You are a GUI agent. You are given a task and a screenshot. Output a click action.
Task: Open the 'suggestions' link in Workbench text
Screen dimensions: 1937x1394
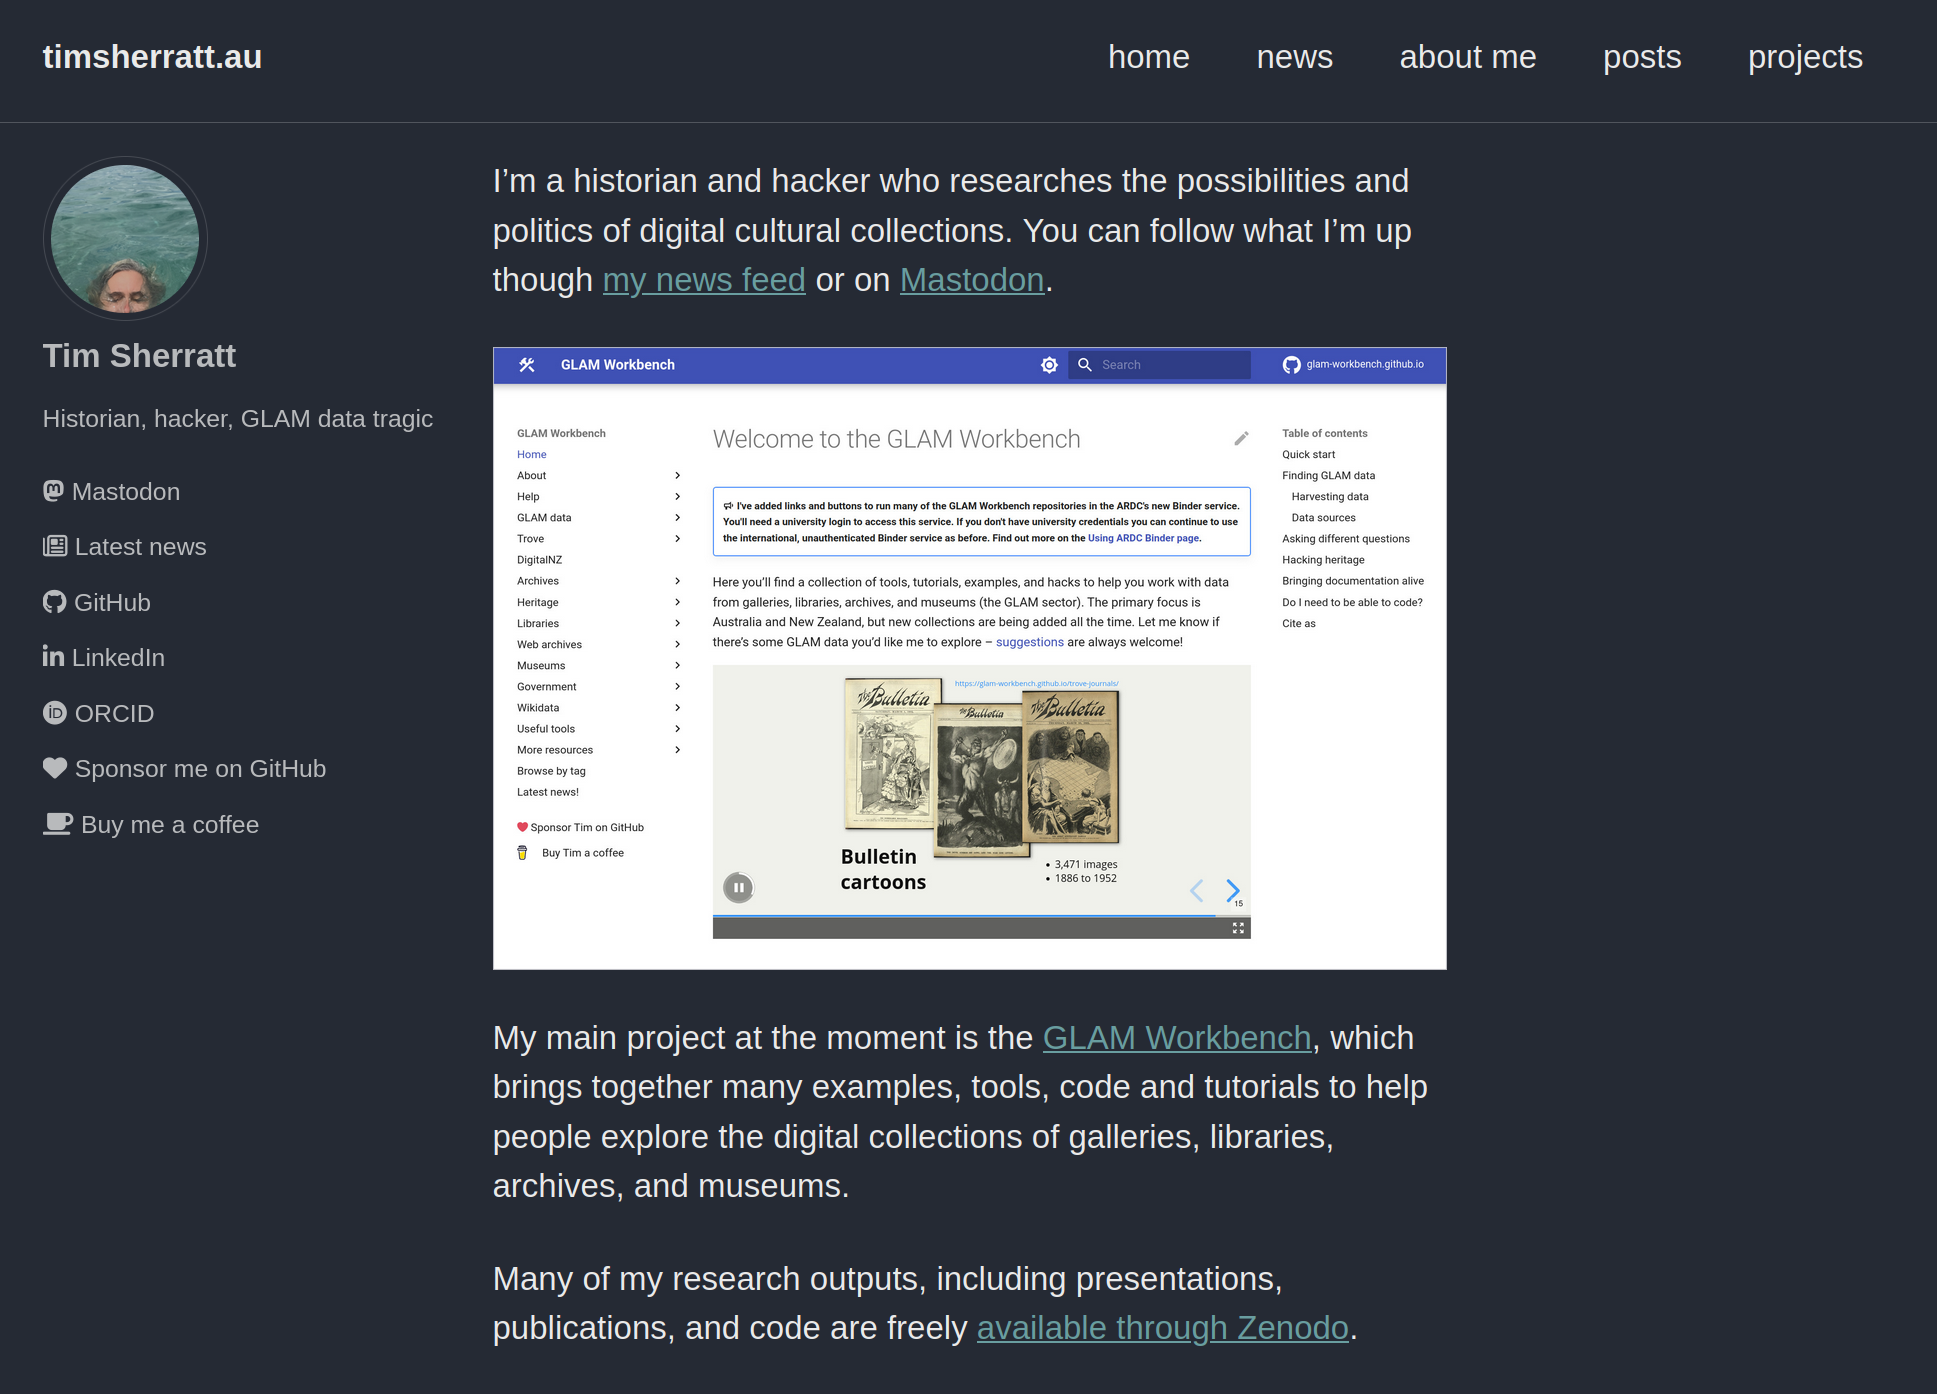coord(1029,642)
